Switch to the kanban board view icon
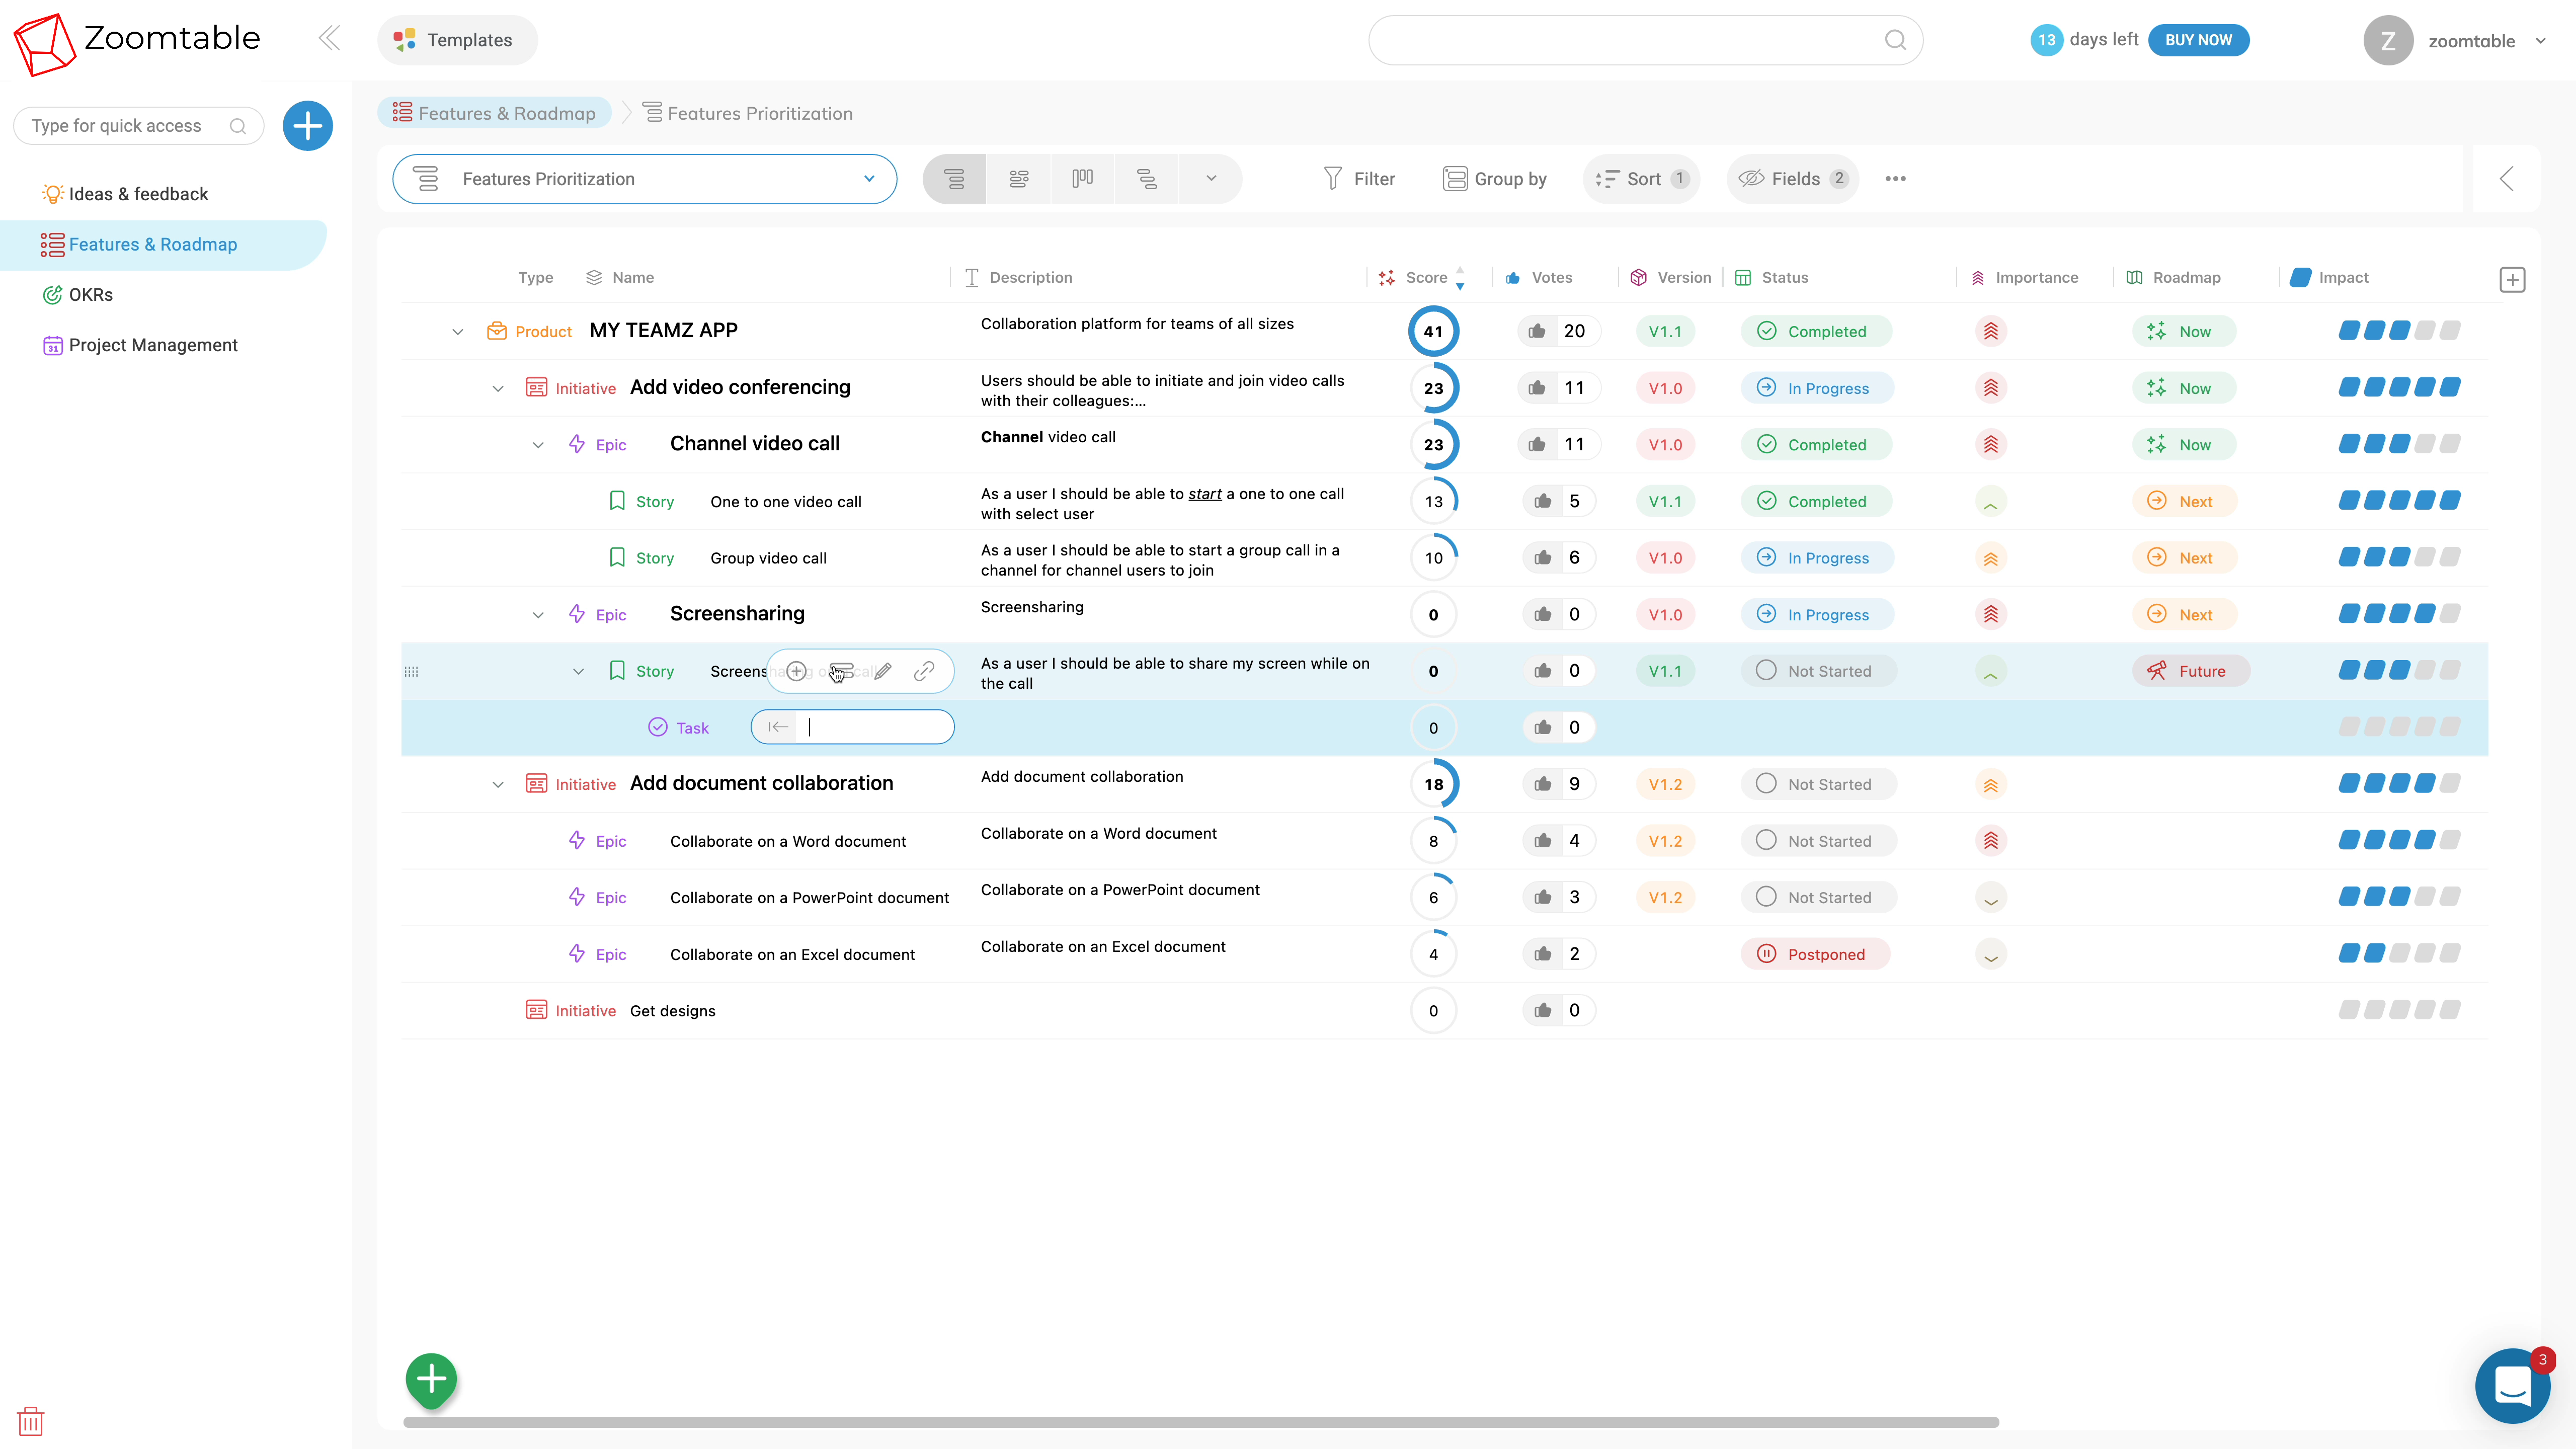 1082,179
